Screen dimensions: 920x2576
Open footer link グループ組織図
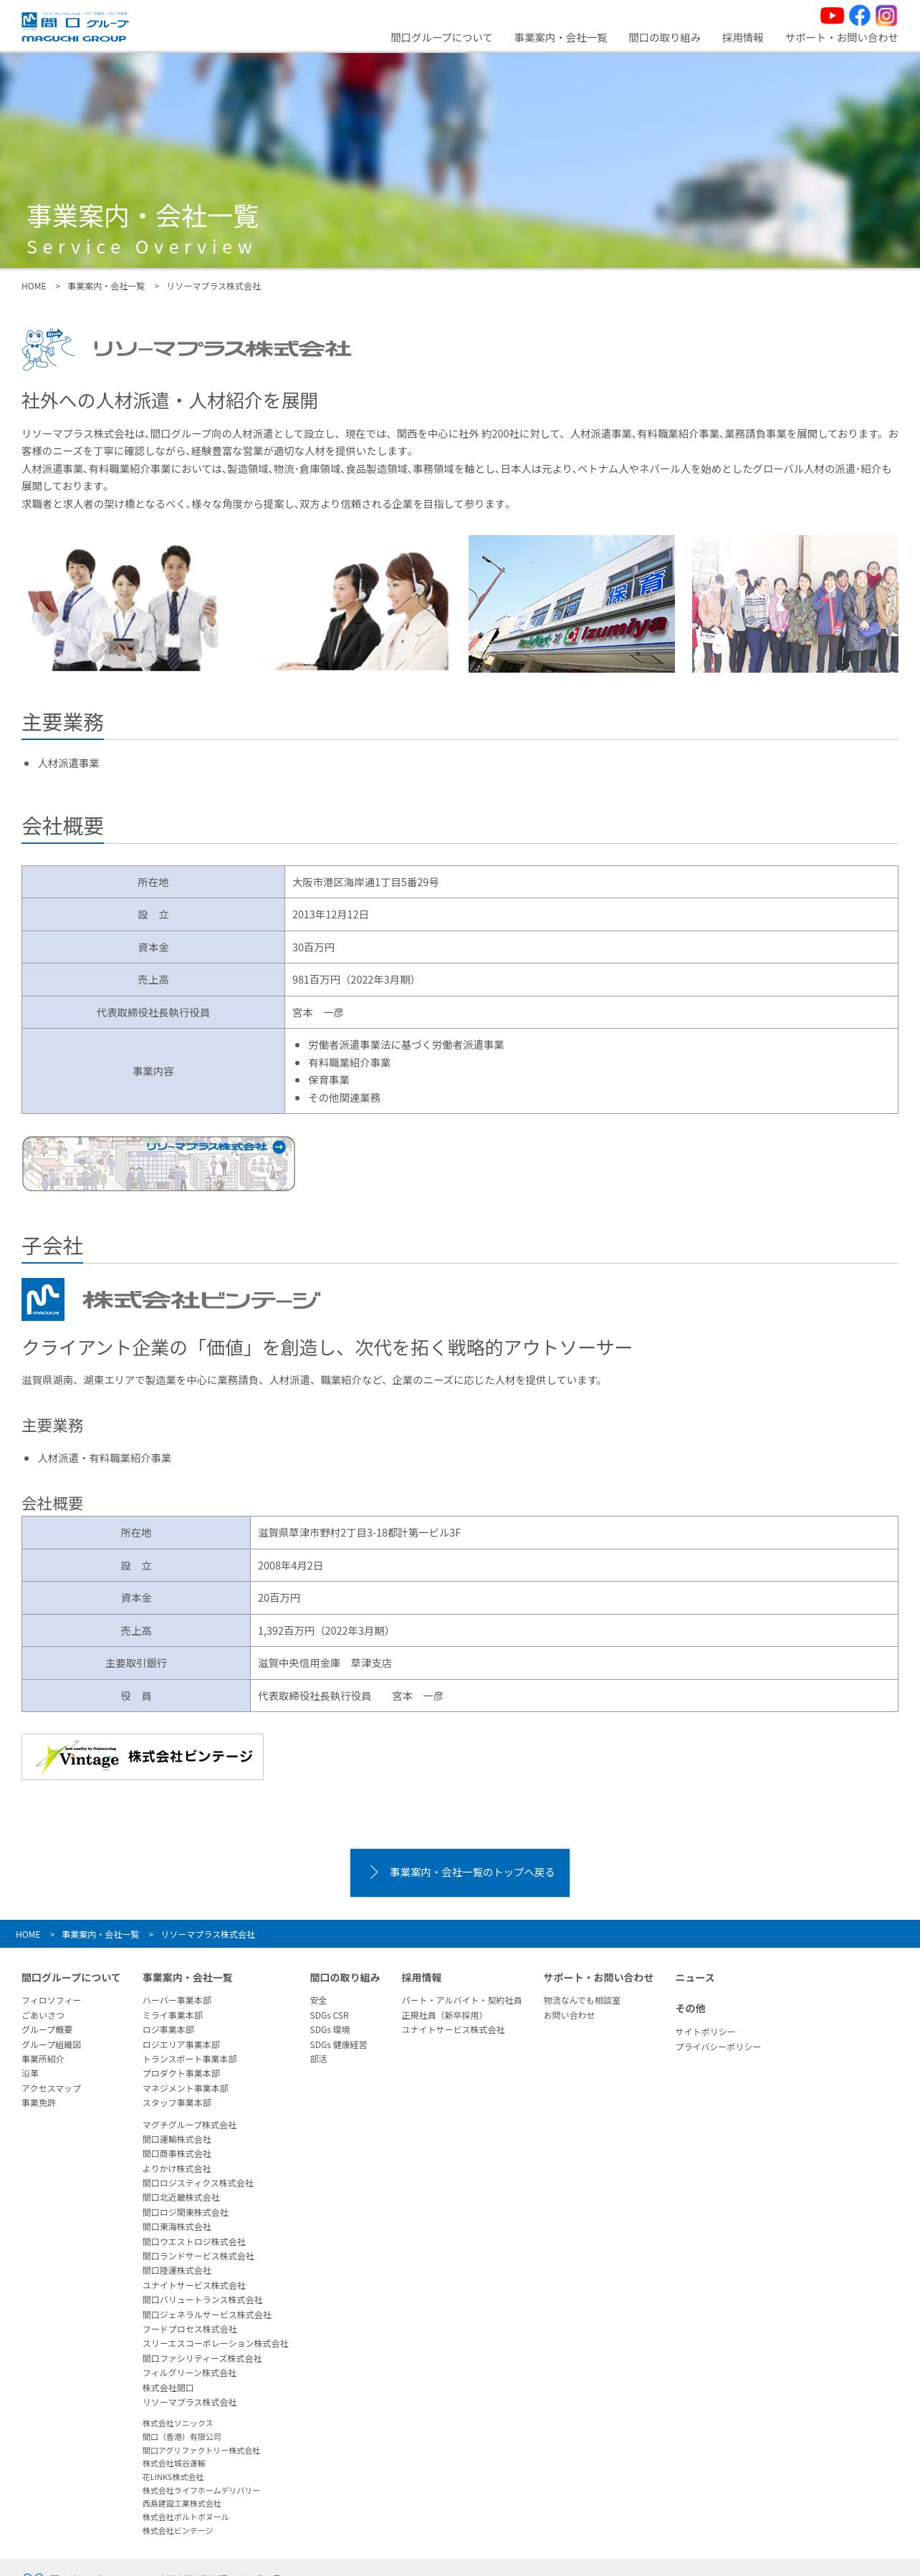click(51, 2045)
